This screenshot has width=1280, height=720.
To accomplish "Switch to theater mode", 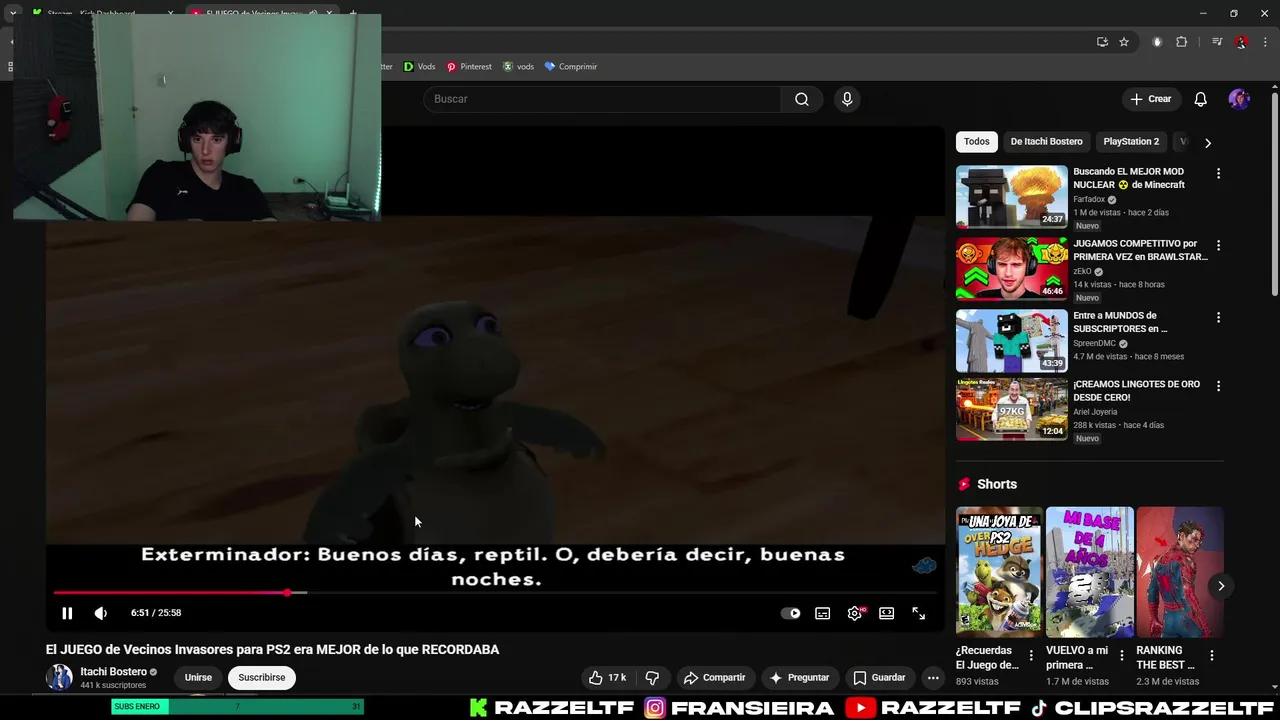I will pyautogui.click(x=886, y=613).
